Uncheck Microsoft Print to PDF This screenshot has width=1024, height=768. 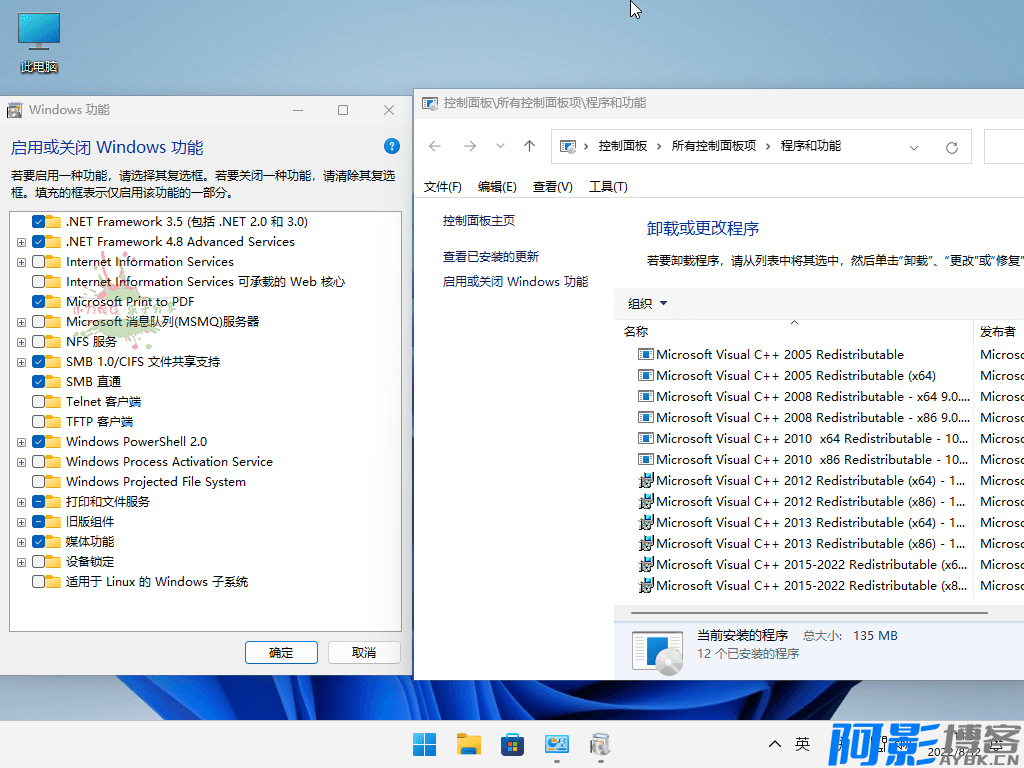point(39,302)
